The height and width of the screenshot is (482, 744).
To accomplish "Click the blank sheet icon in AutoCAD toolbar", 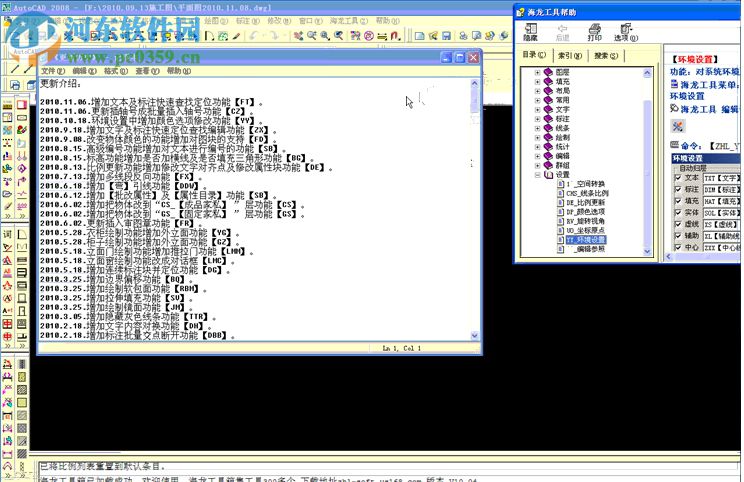I will [x=419, y=36].
